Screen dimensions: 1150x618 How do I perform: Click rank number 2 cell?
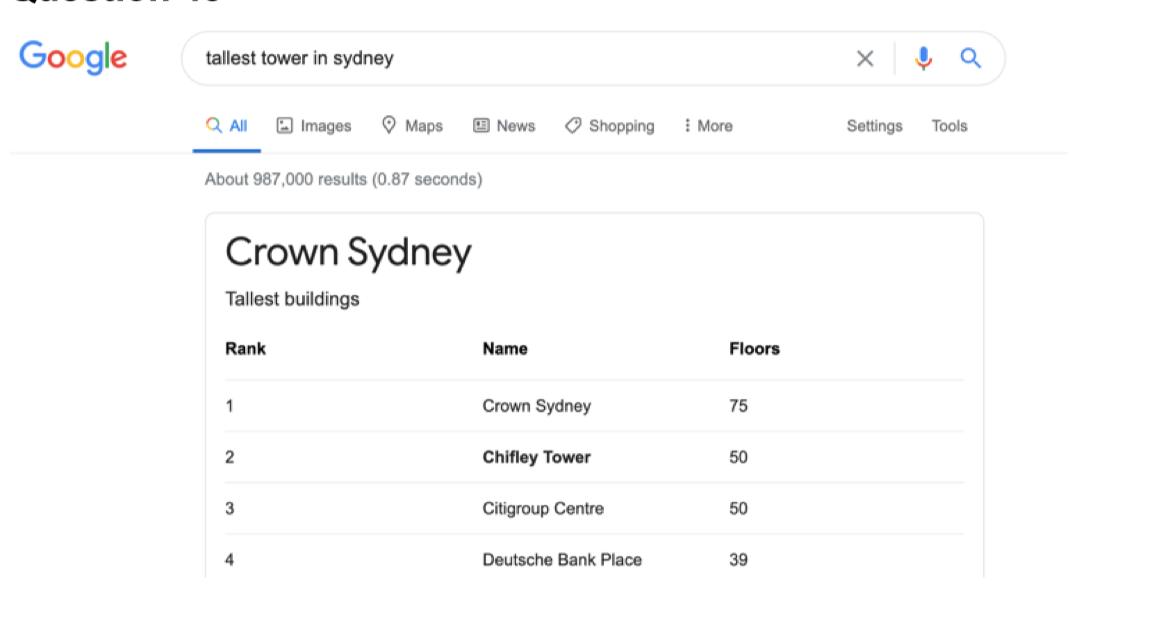[x=230, y=457]
